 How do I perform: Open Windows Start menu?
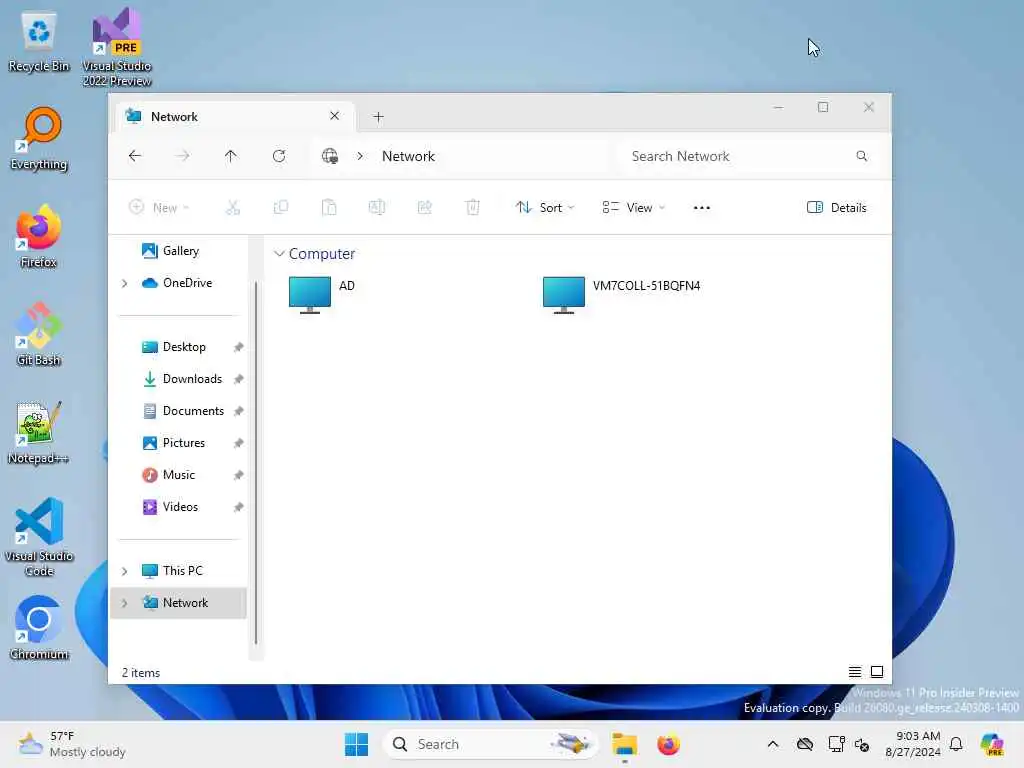pyautogui.click(x=356, y=744)
